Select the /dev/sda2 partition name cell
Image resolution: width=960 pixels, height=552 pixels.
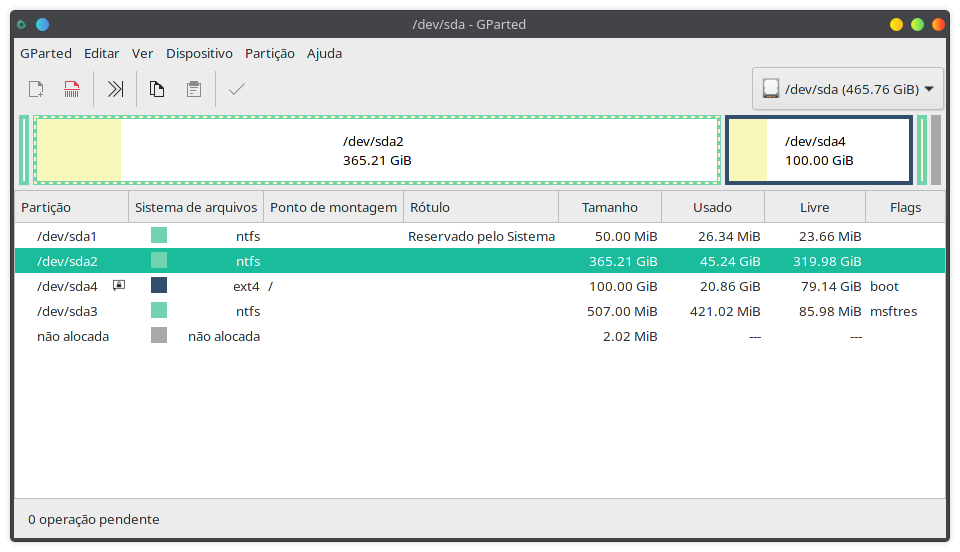click(67, 261)
